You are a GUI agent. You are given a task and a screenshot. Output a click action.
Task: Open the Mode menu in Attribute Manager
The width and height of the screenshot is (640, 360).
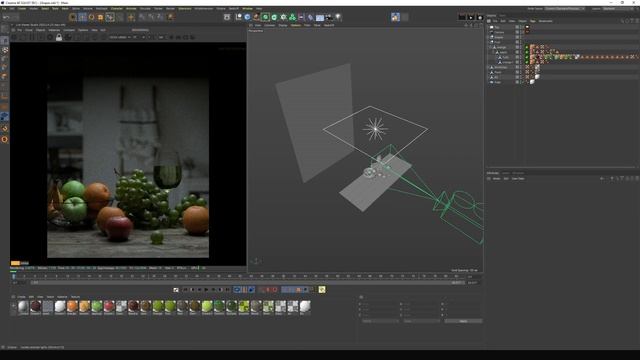pyautogui.click(x=497, y=179)
